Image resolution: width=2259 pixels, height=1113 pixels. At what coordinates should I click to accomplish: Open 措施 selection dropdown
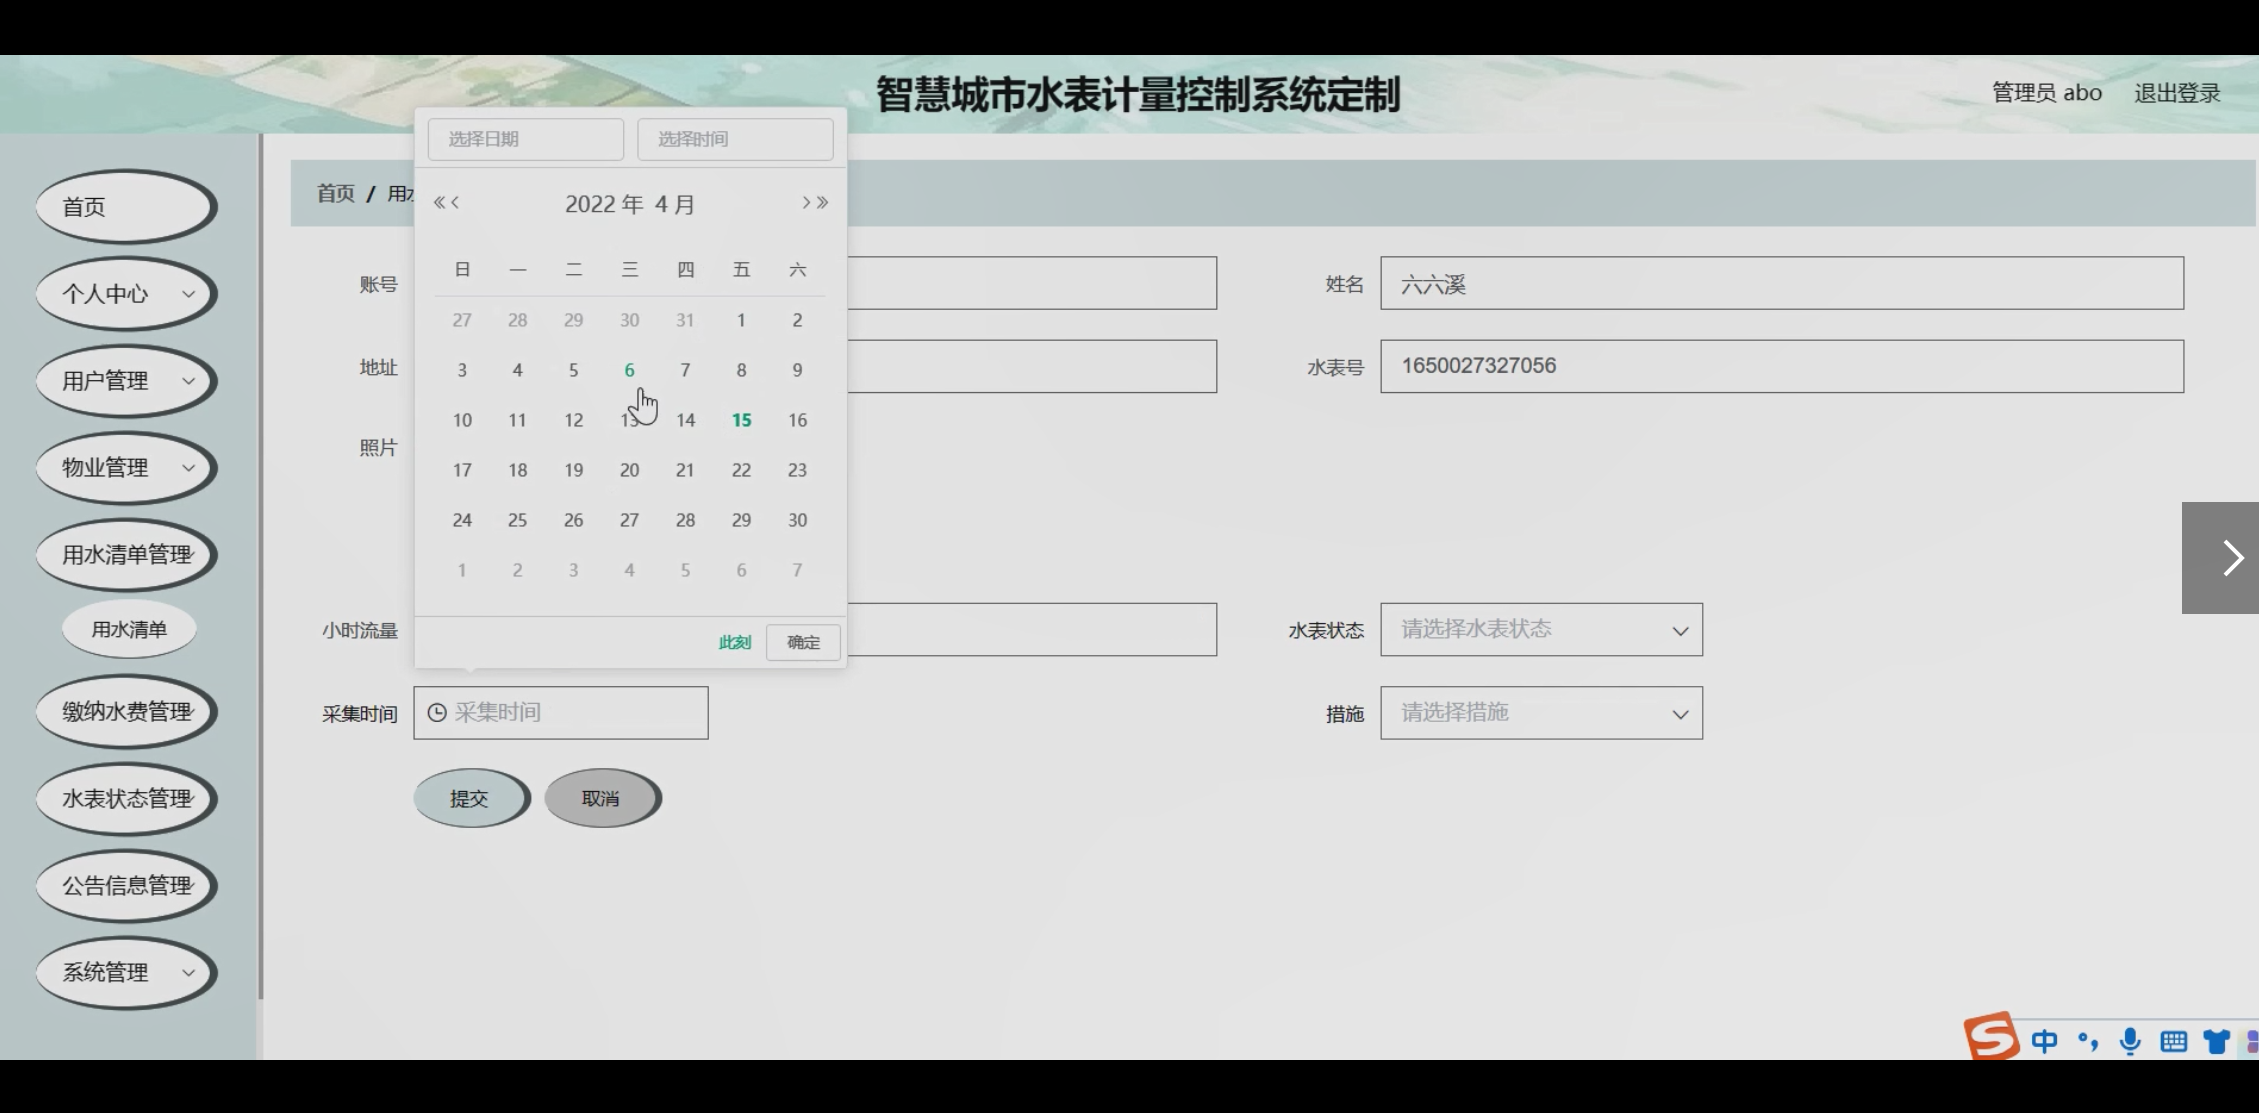point(1541,713)
